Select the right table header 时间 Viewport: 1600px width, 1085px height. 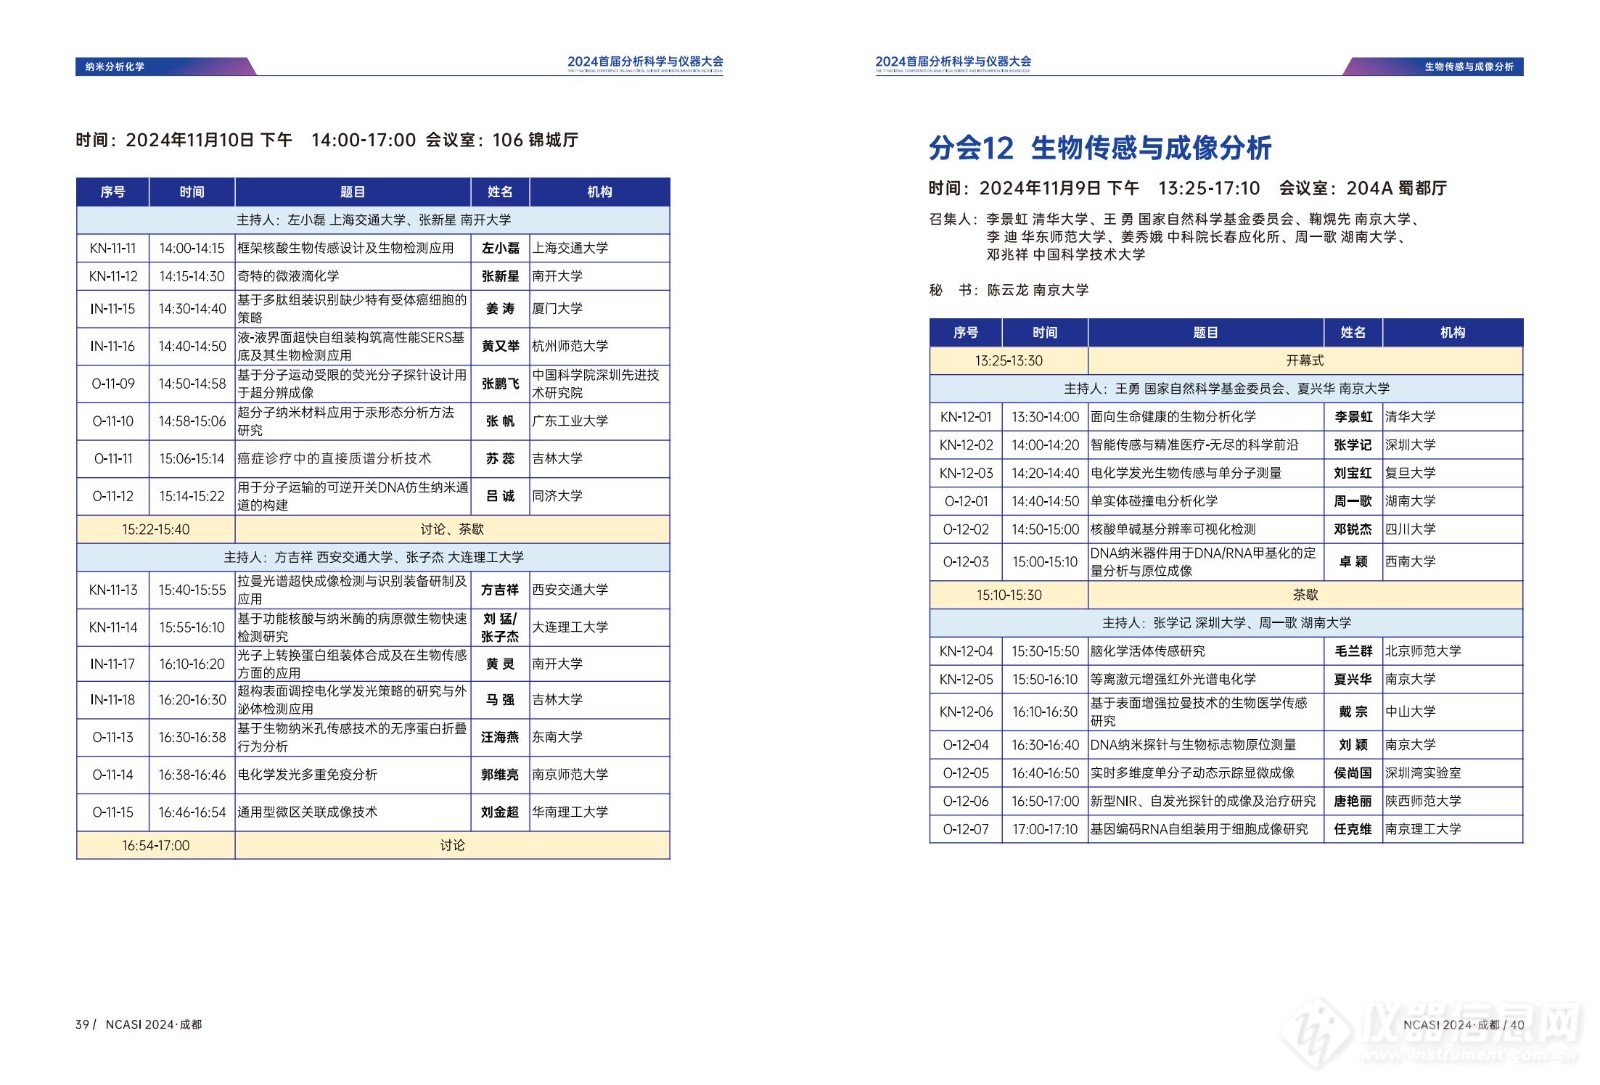(1045, 333)
